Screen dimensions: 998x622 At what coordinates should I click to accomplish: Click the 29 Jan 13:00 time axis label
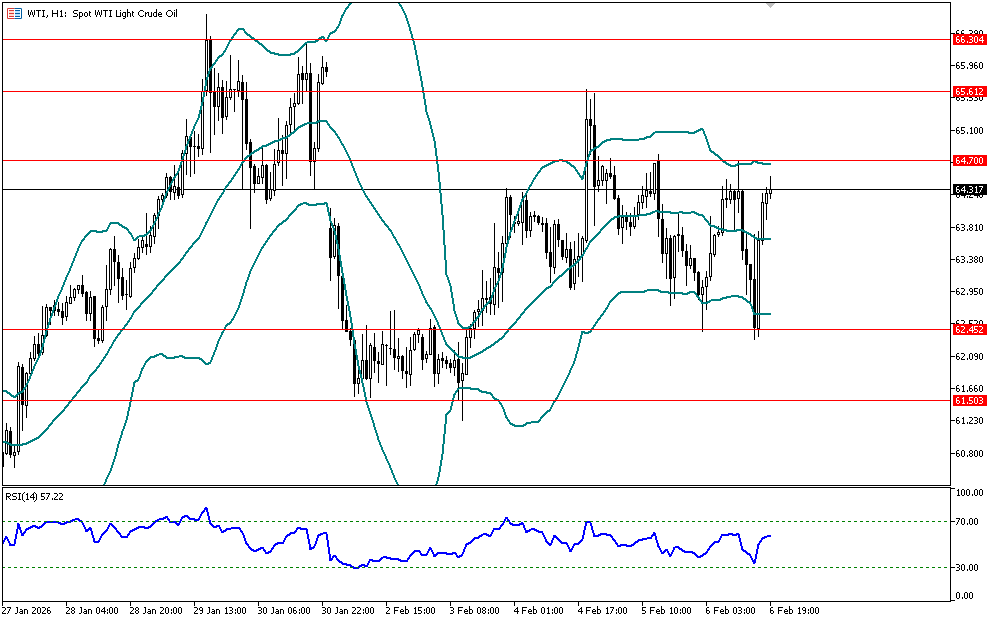(219, 609)
